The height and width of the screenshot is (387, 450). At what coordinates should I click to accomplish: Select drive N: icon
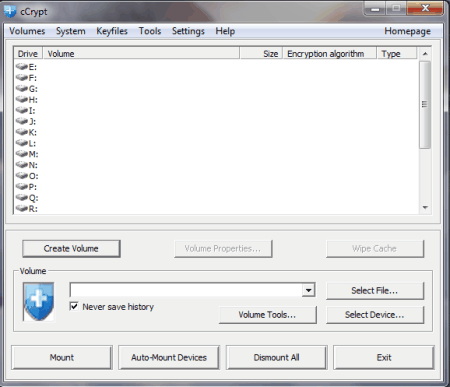pos(22,165)
